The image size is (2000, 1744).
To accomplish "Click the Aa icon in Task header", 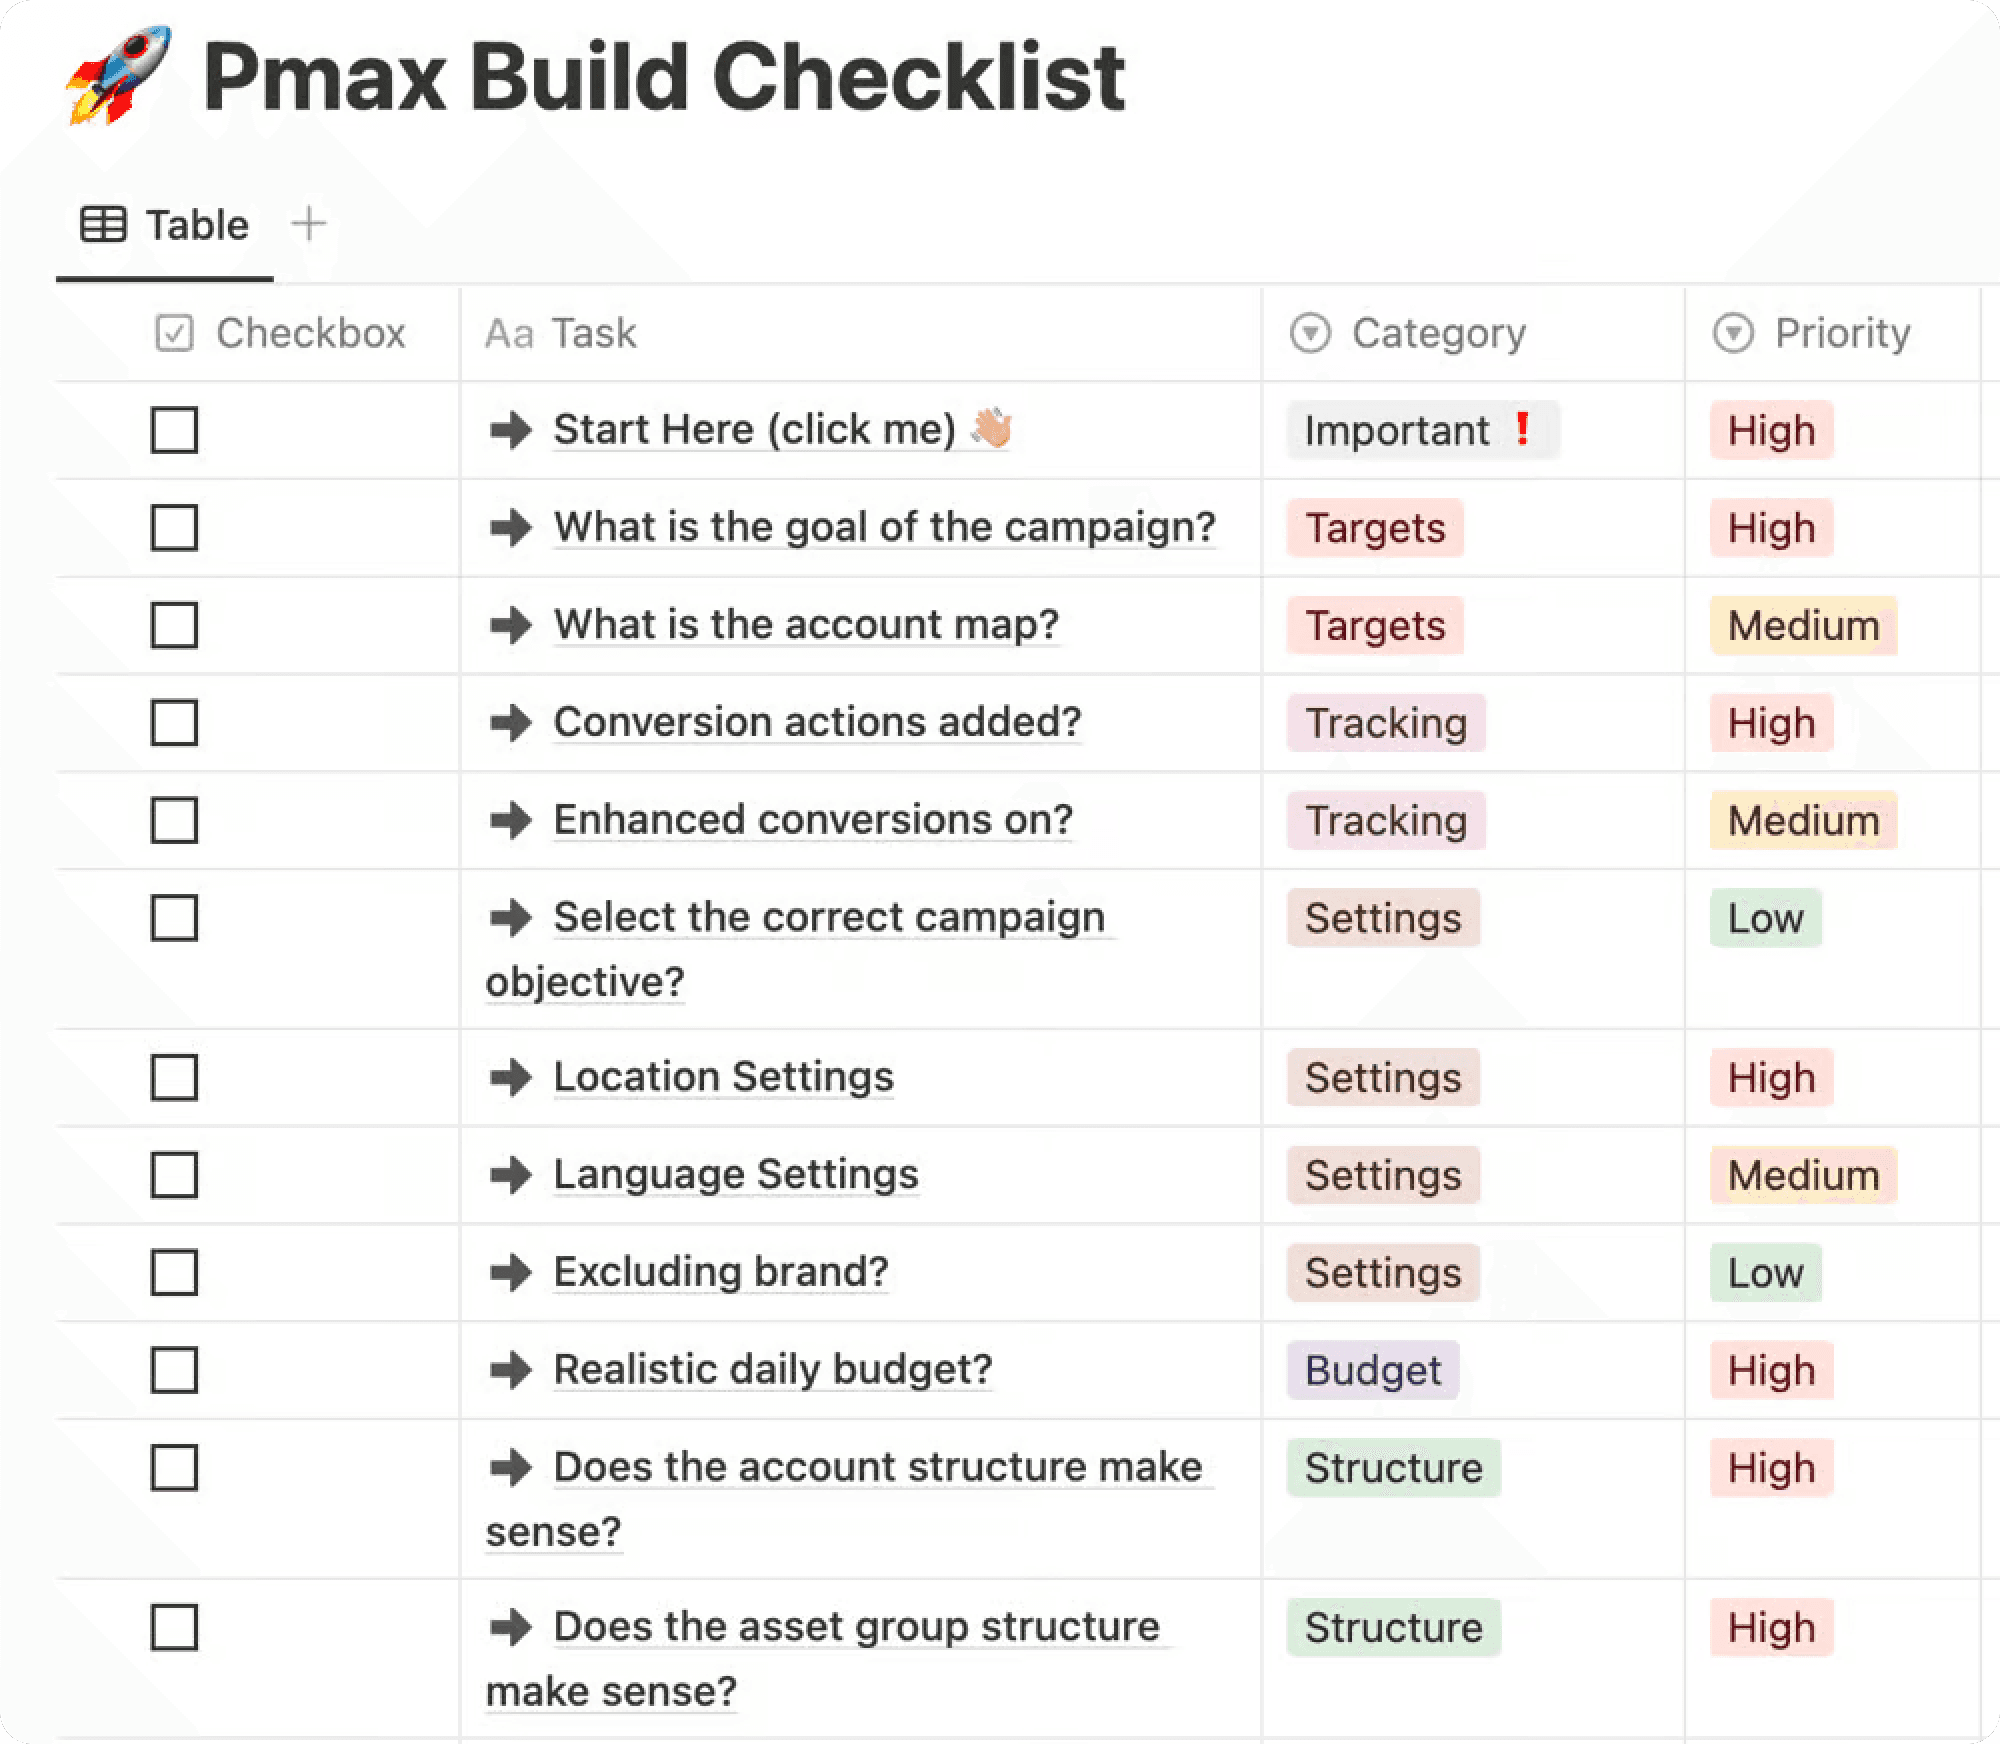I will point(509,334).
